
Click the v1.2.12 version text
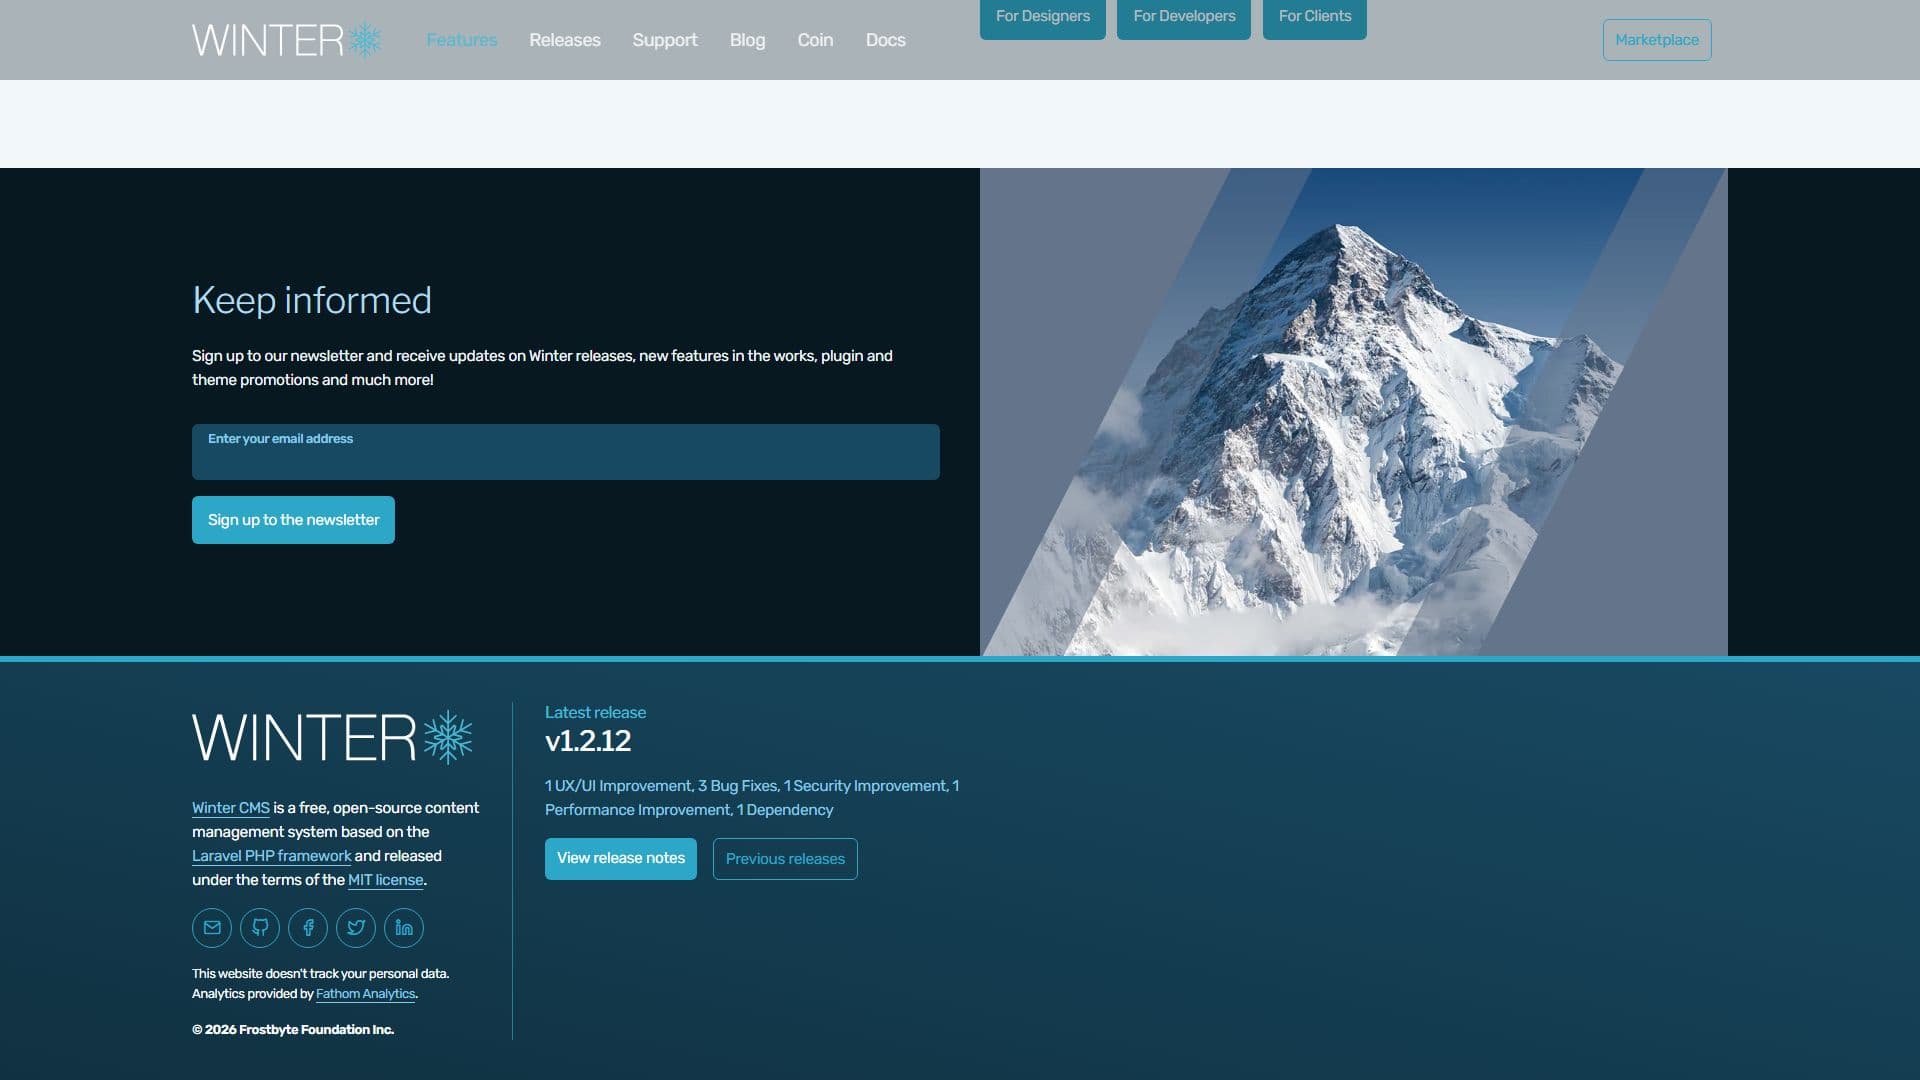pos(588,741)
